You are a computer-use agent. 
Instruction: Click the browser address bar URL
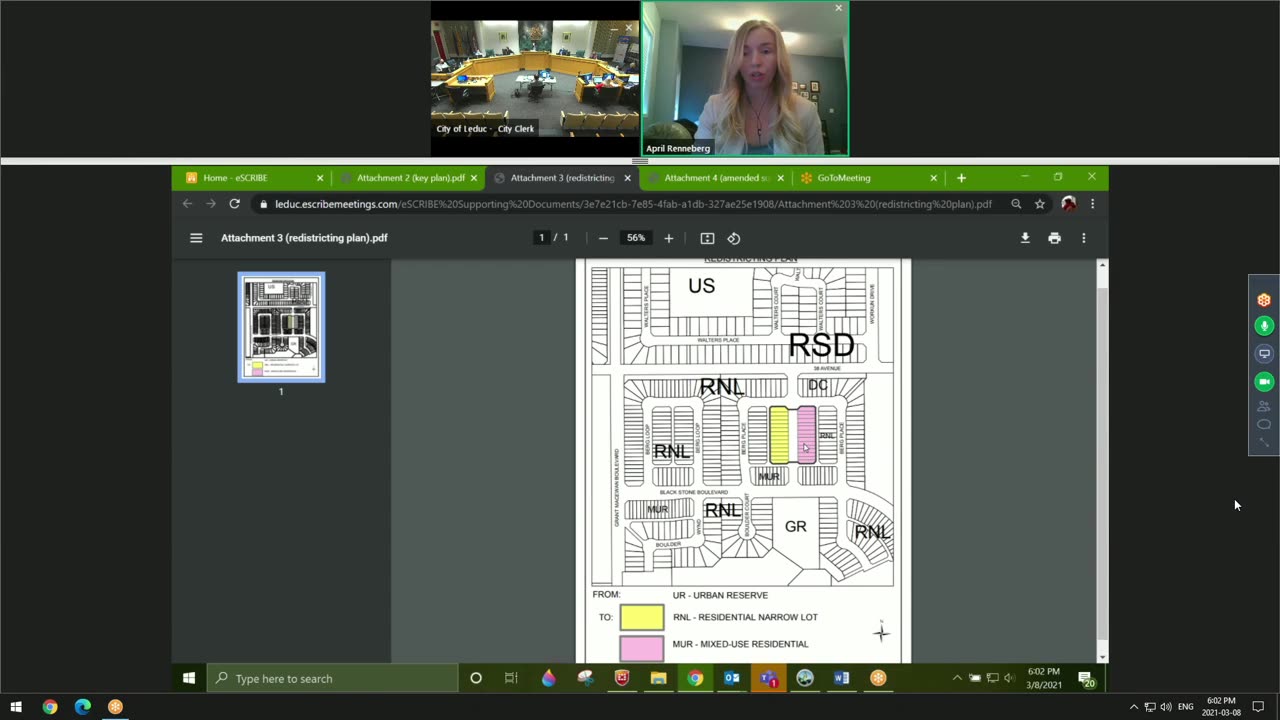click(633, 204)
